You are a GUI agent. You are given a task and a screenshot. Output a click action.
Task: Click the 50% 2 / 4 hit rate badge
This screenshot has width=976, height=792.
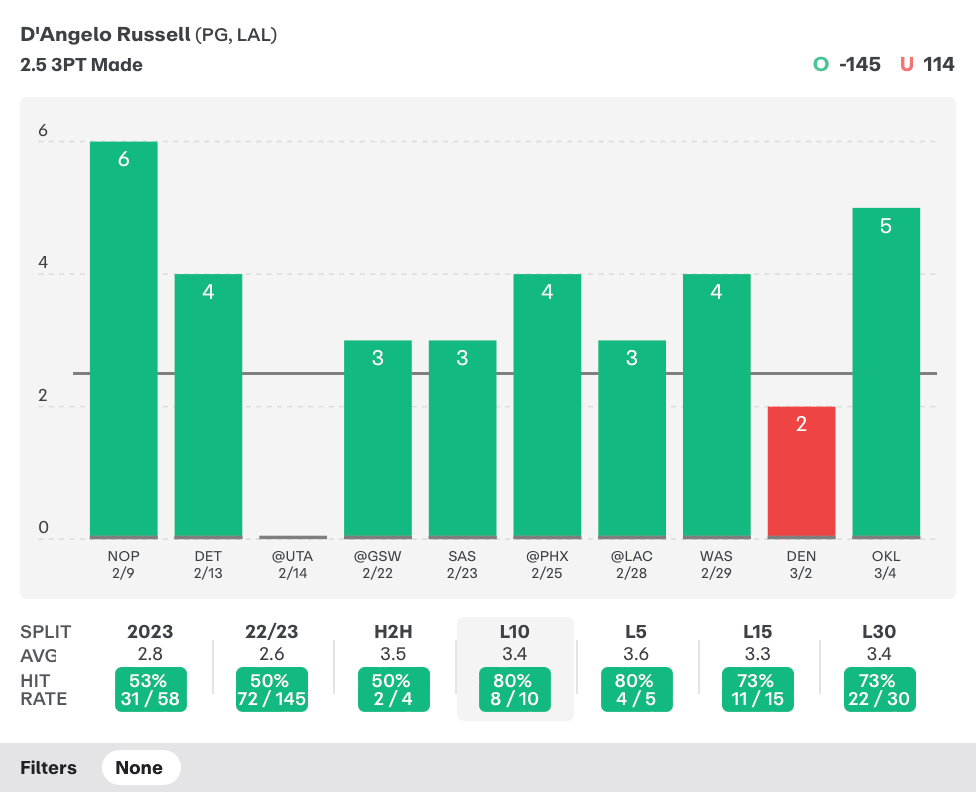point(393,689)
